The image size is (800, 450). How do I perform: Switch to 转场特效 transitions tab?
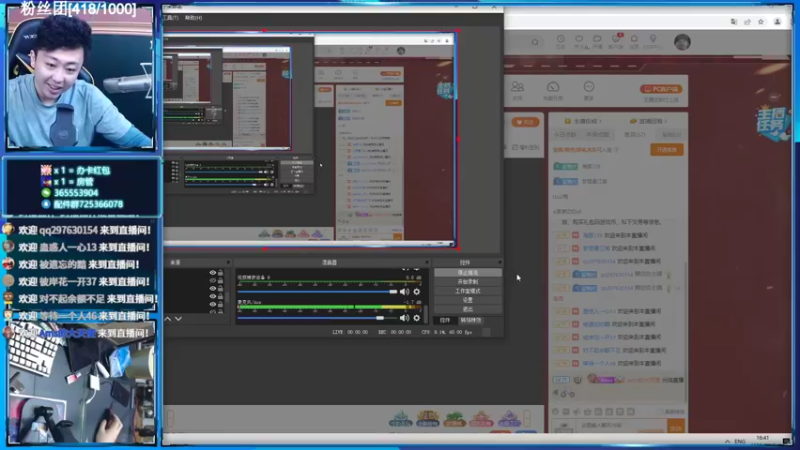coord(470,320)
